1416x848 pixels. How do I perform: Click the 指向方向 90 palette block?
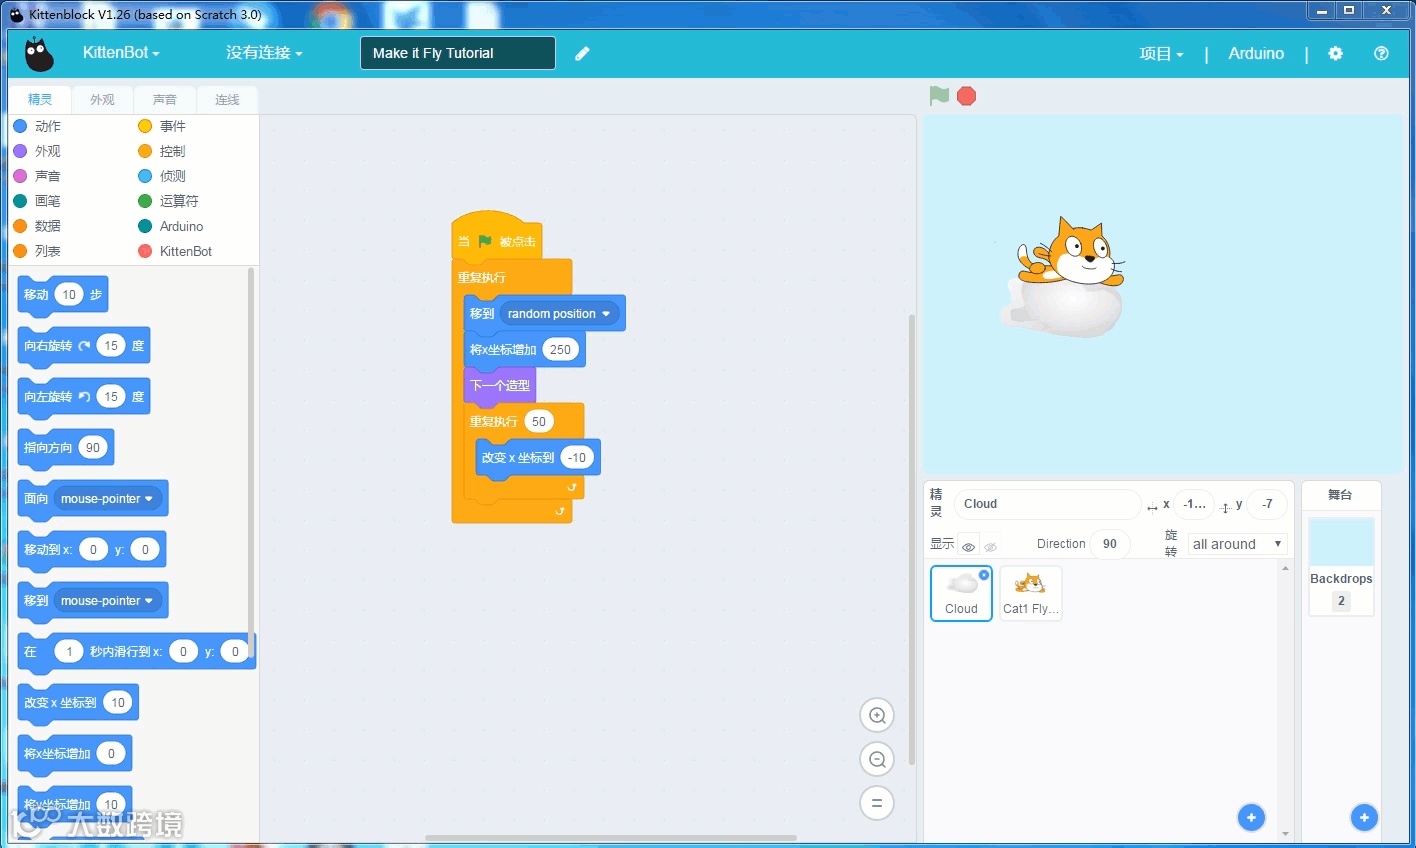click(x=66, y=448)
